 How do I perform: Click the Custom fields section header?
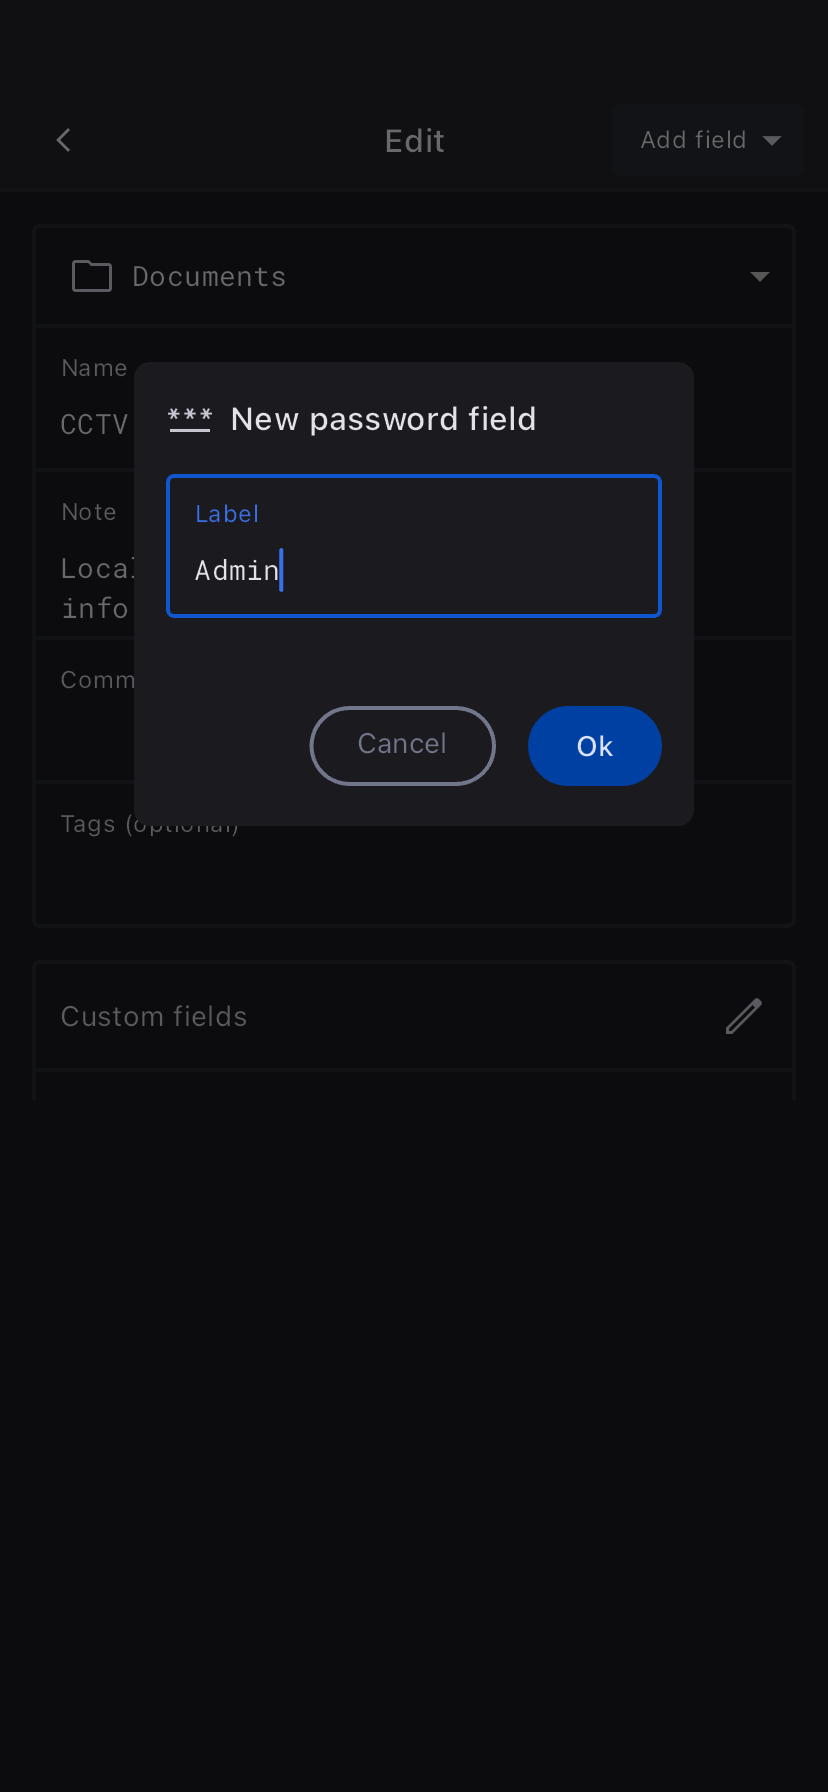coord(154,1016)
